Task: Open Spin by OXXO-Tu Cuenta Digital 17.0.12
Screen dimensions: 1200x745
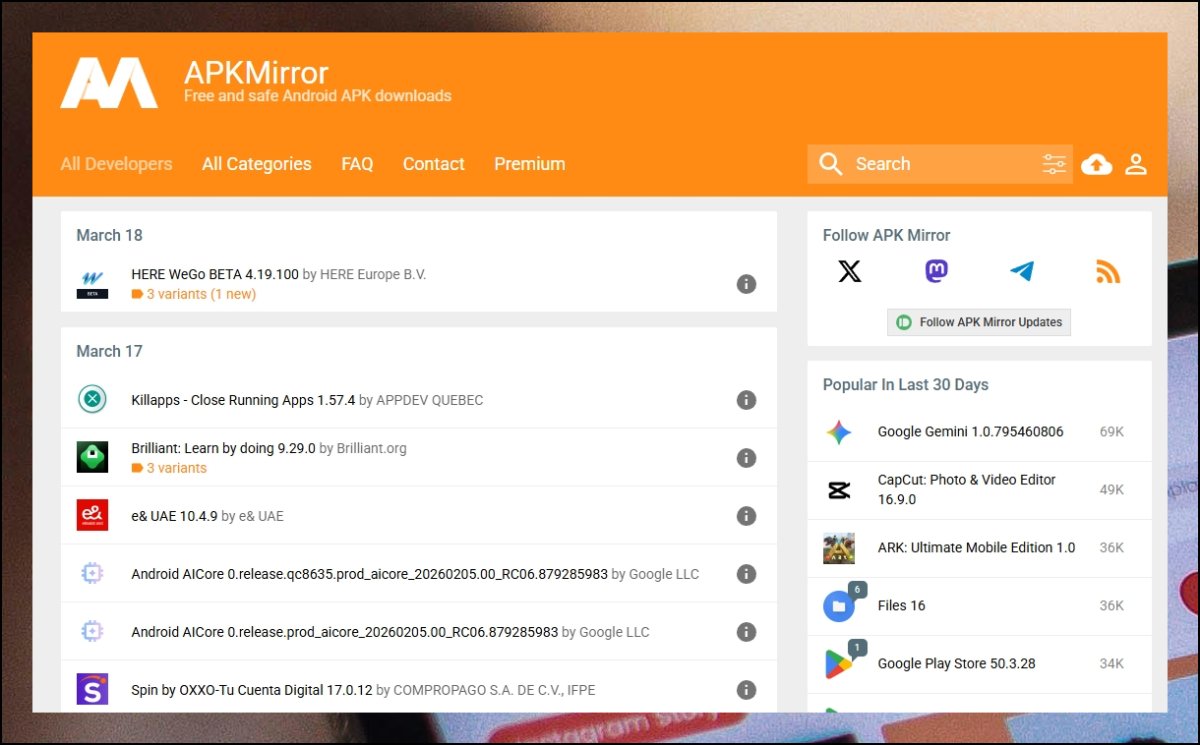Action: click(x=252, y=690)
